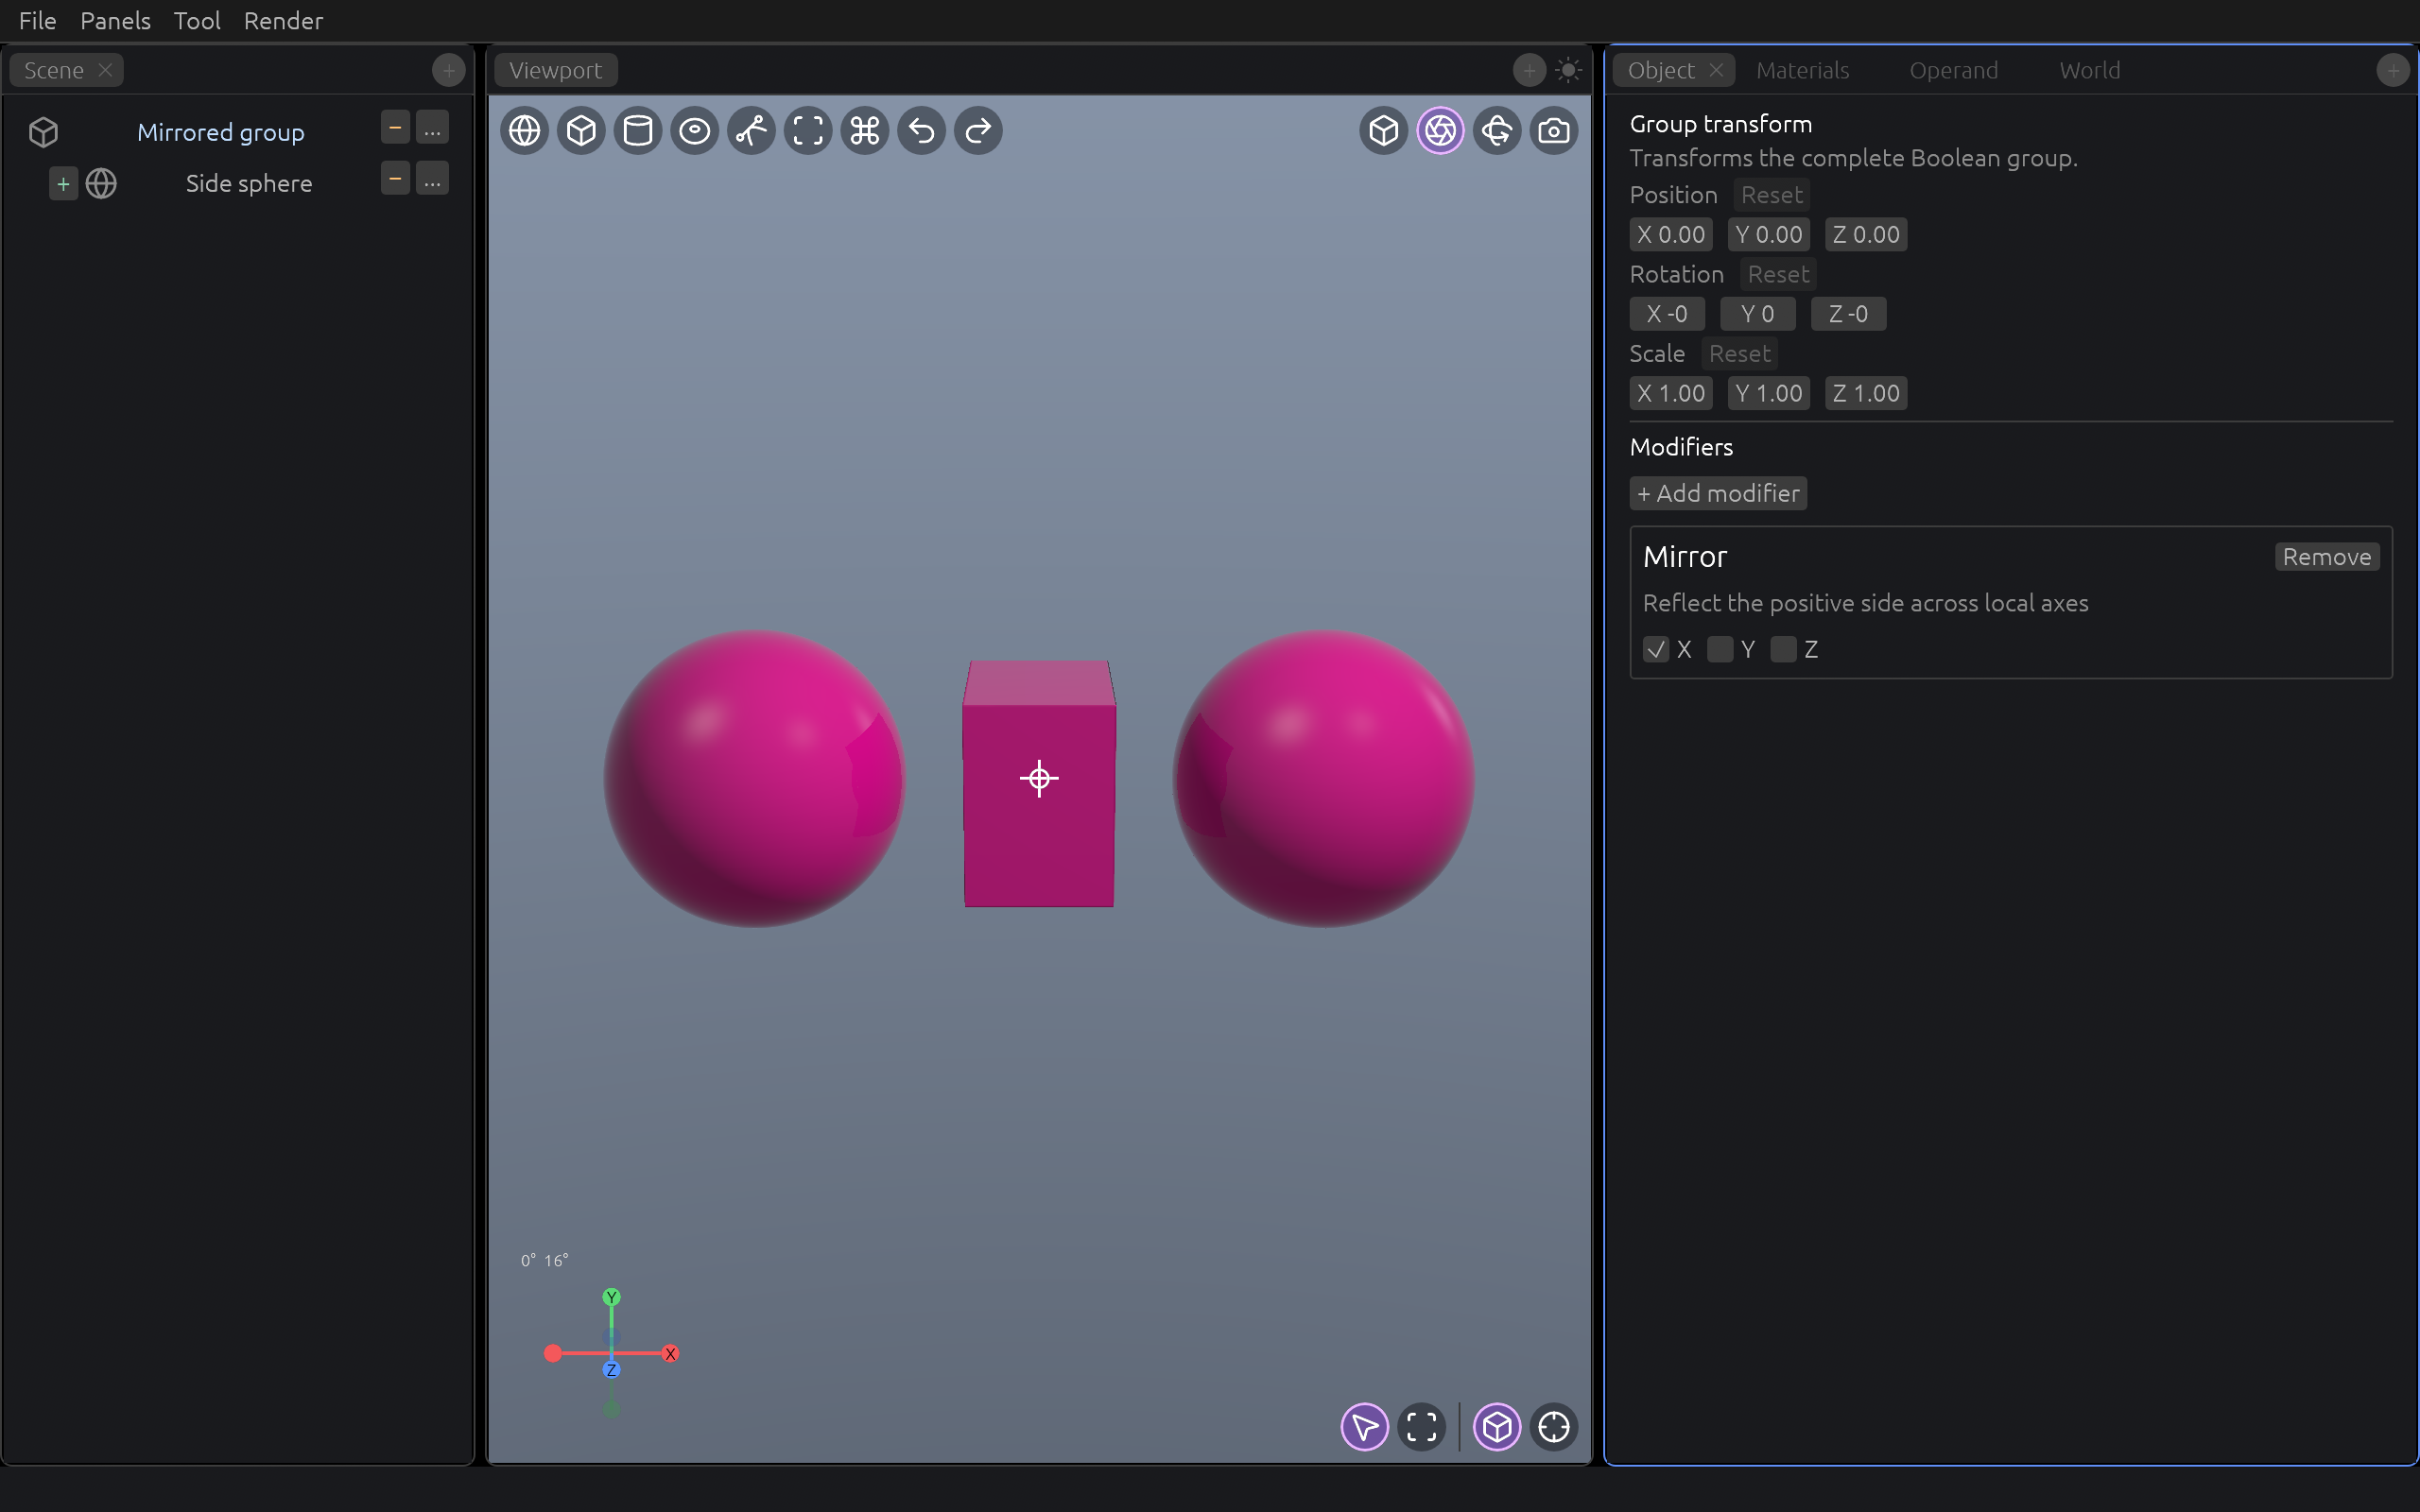Select the curve path tool icon
Screen dimensions: 2420x1512
(x=751, y=131)
